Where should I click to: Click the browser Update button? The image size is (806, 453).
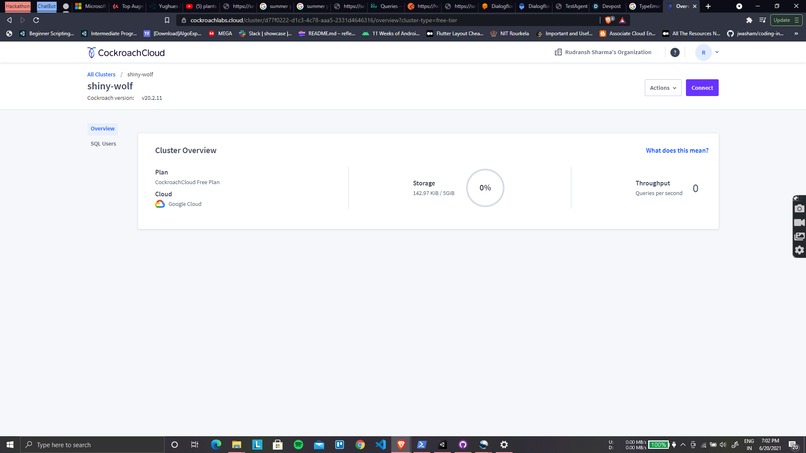786,20
